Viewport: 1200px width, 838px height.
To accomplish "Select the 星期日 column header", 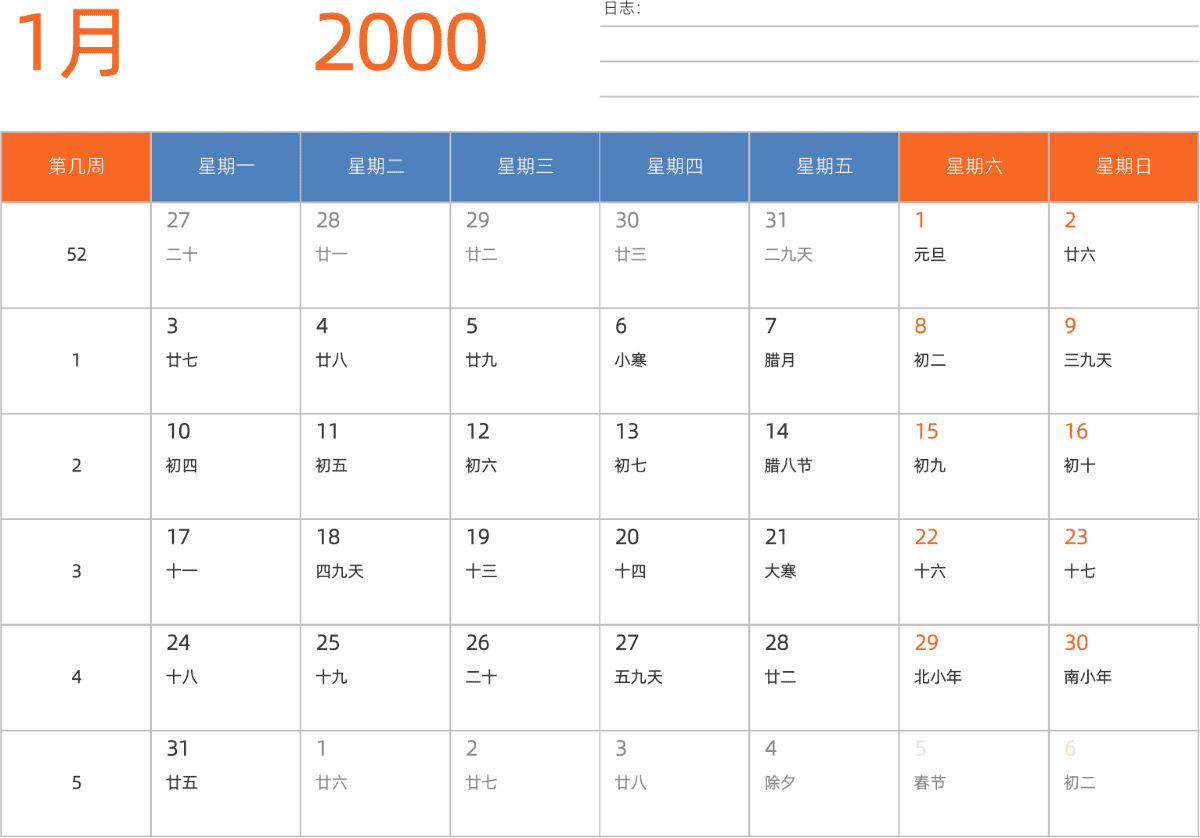I will [1124, 167].
